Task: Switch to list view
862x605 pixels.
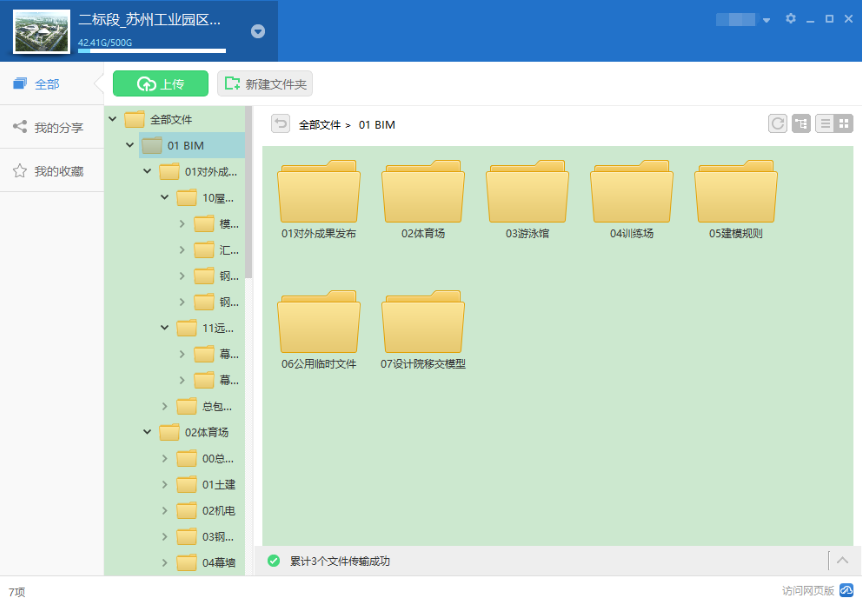Action: 825,124
